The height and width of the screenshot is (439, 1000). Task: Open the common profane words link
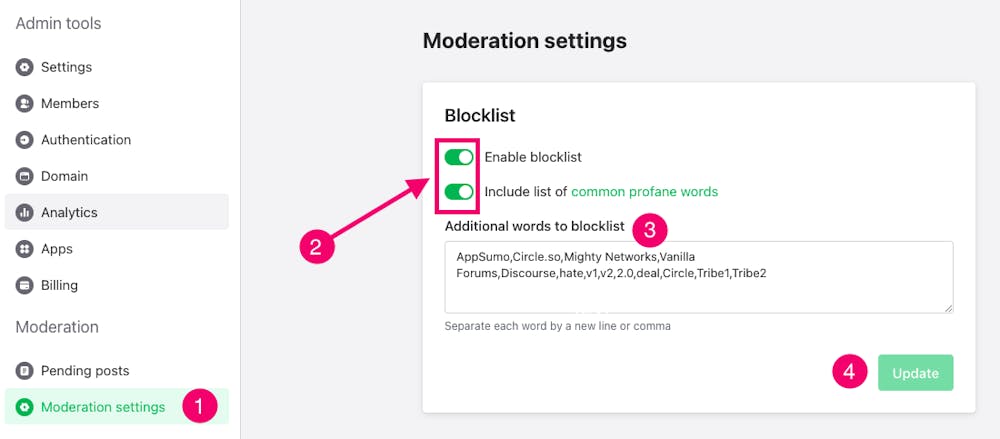click(x=644, y=191)
